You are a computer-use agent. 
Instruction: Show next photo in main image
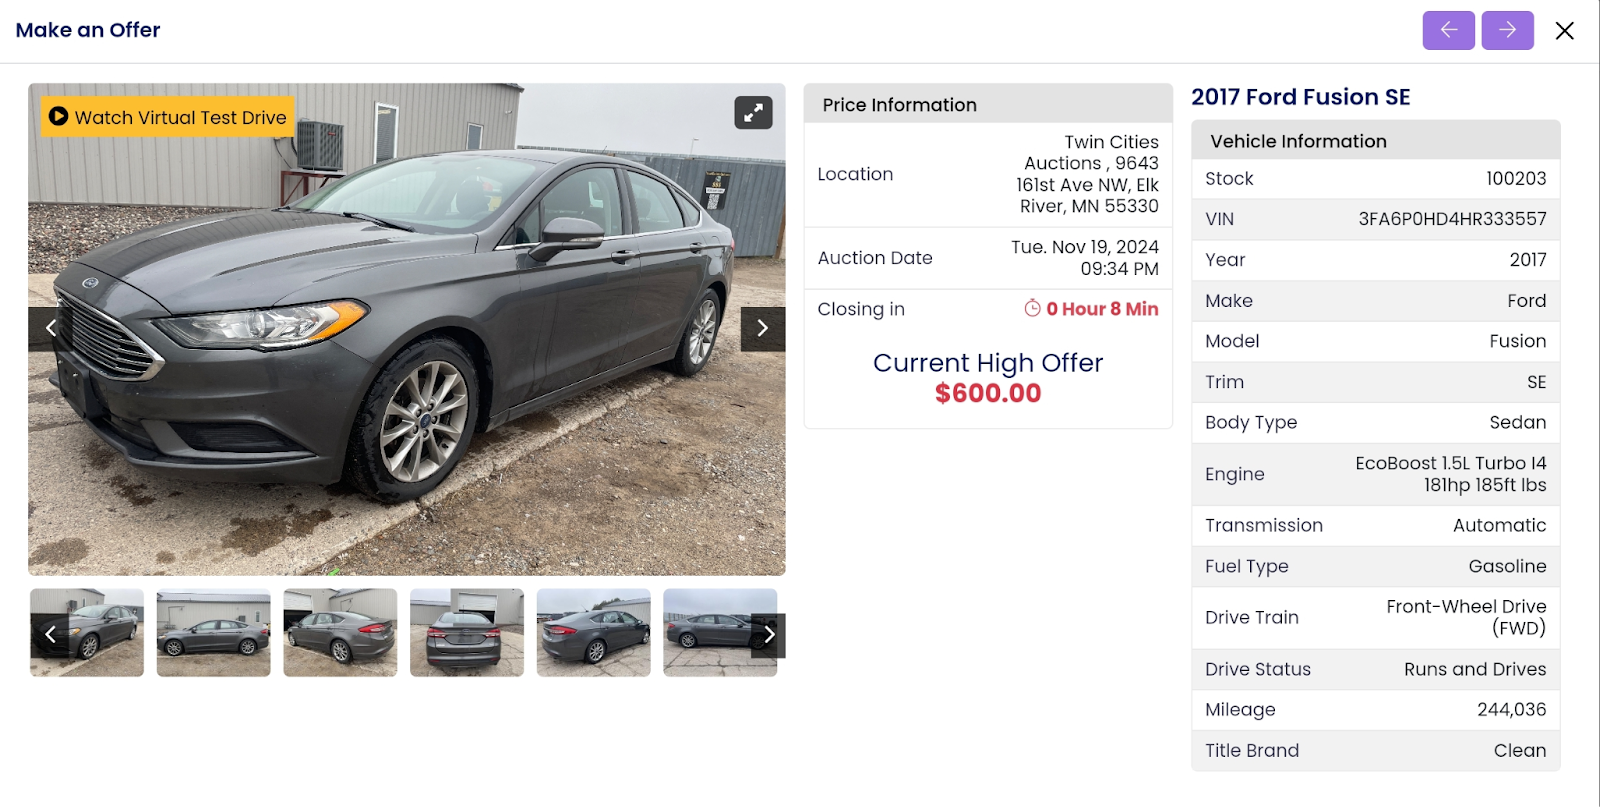click(762, 329)
